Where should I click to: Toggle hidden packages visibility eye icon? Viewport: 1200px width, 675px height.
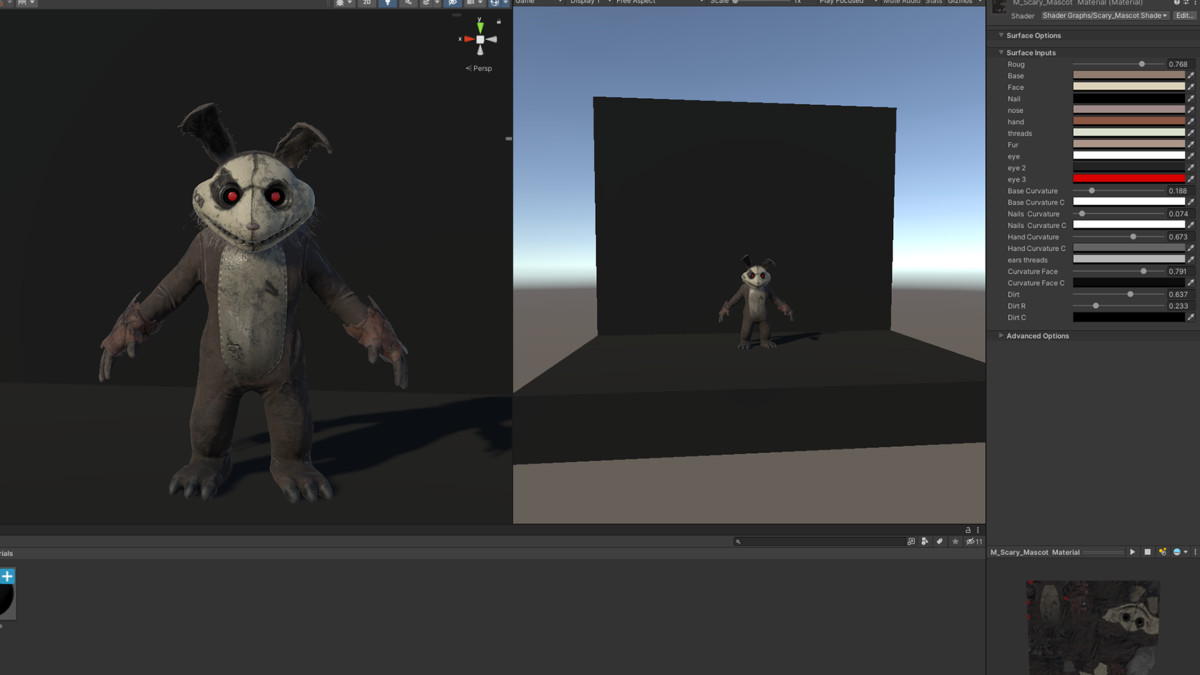972,542
